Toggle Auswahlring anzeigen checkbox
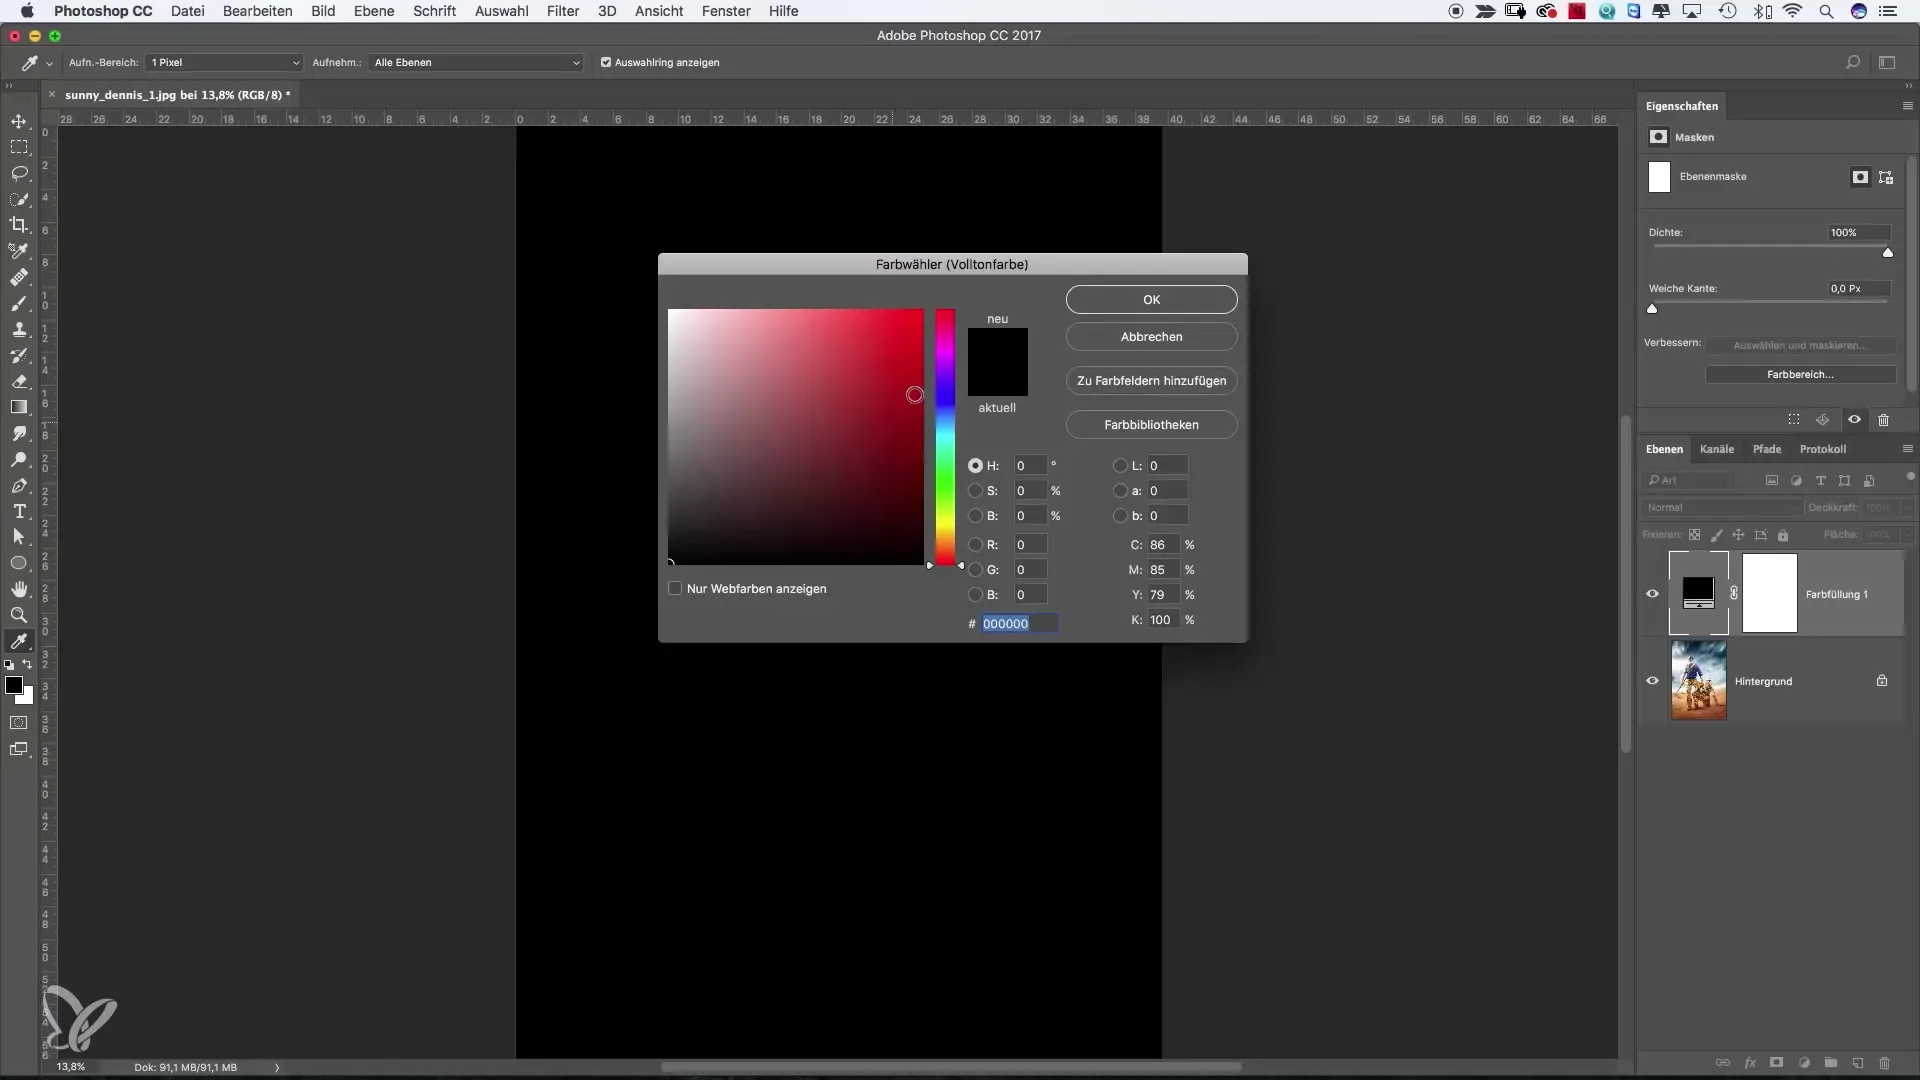The width and height of the screenshot is (1920, 1080). pyautogui.click(x=606, y=62)
